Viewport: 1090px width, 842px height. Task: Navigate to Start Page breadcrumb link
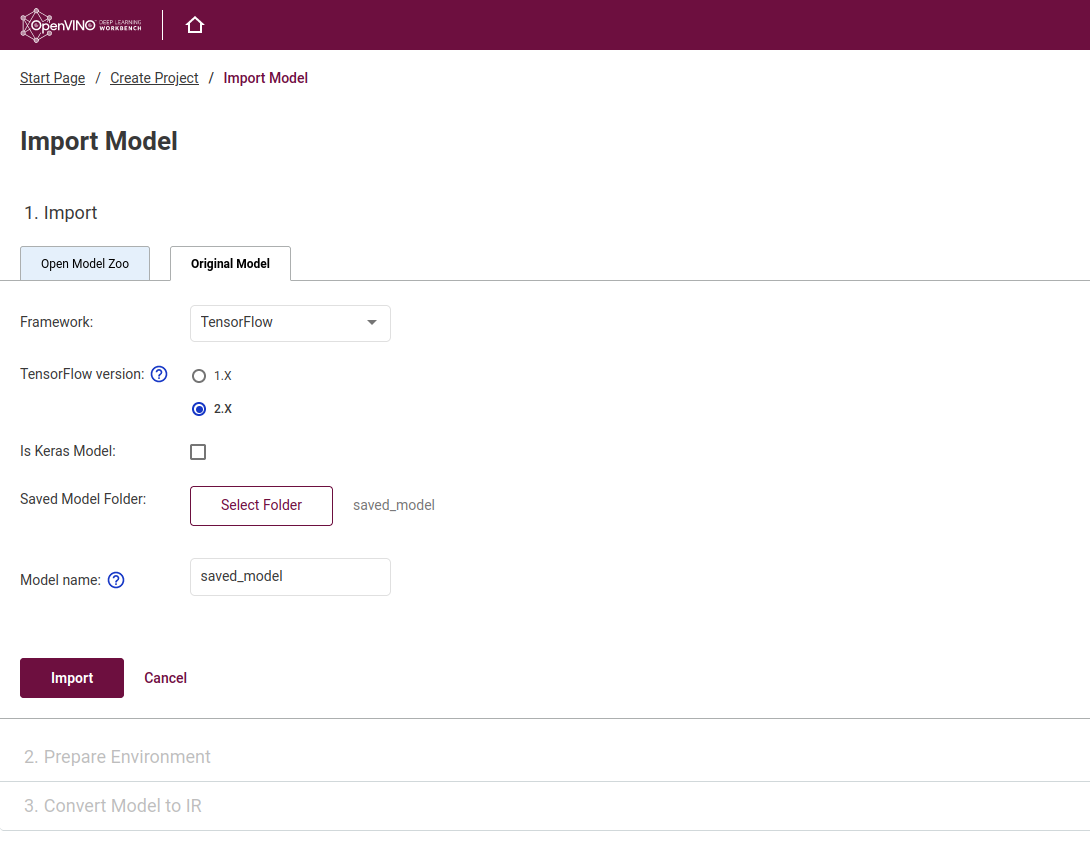(x=52, y=78)
